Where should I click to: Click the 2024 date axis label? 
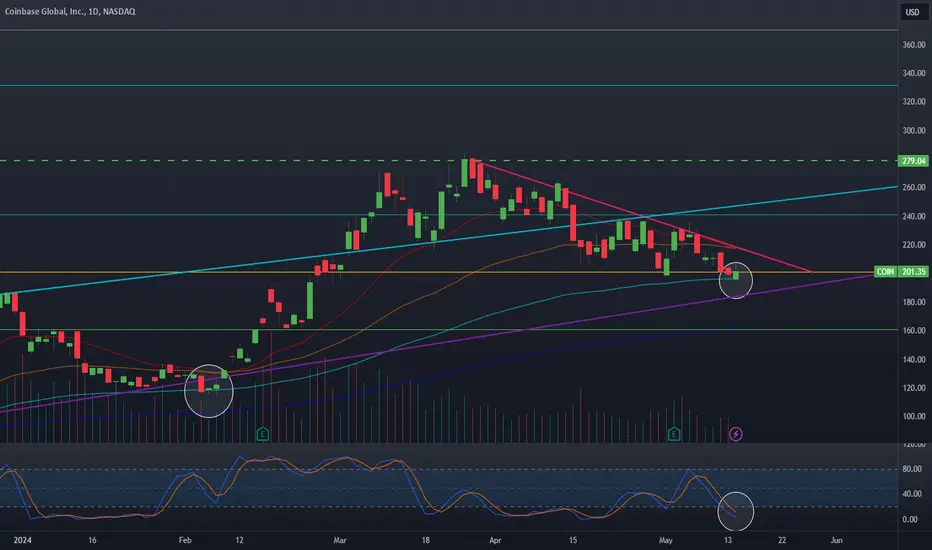coord(23,540)
